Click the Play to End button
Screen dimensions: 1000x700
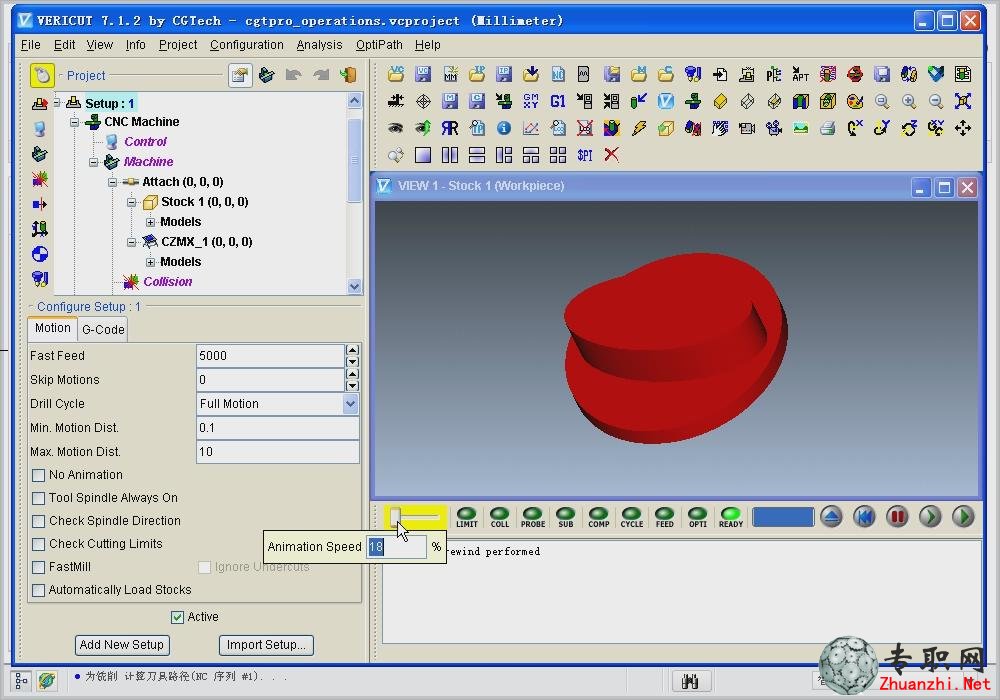[x=963, y=516]
